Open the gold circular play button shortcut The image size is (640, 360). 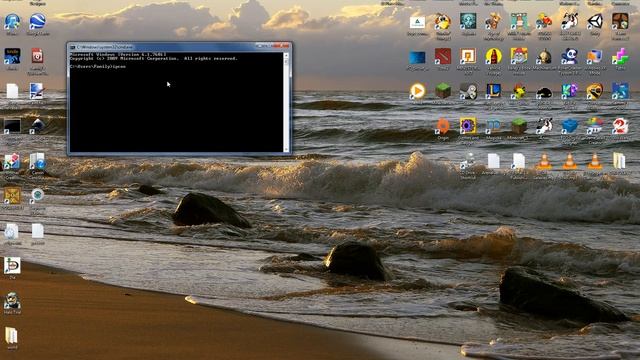point(418,91)
